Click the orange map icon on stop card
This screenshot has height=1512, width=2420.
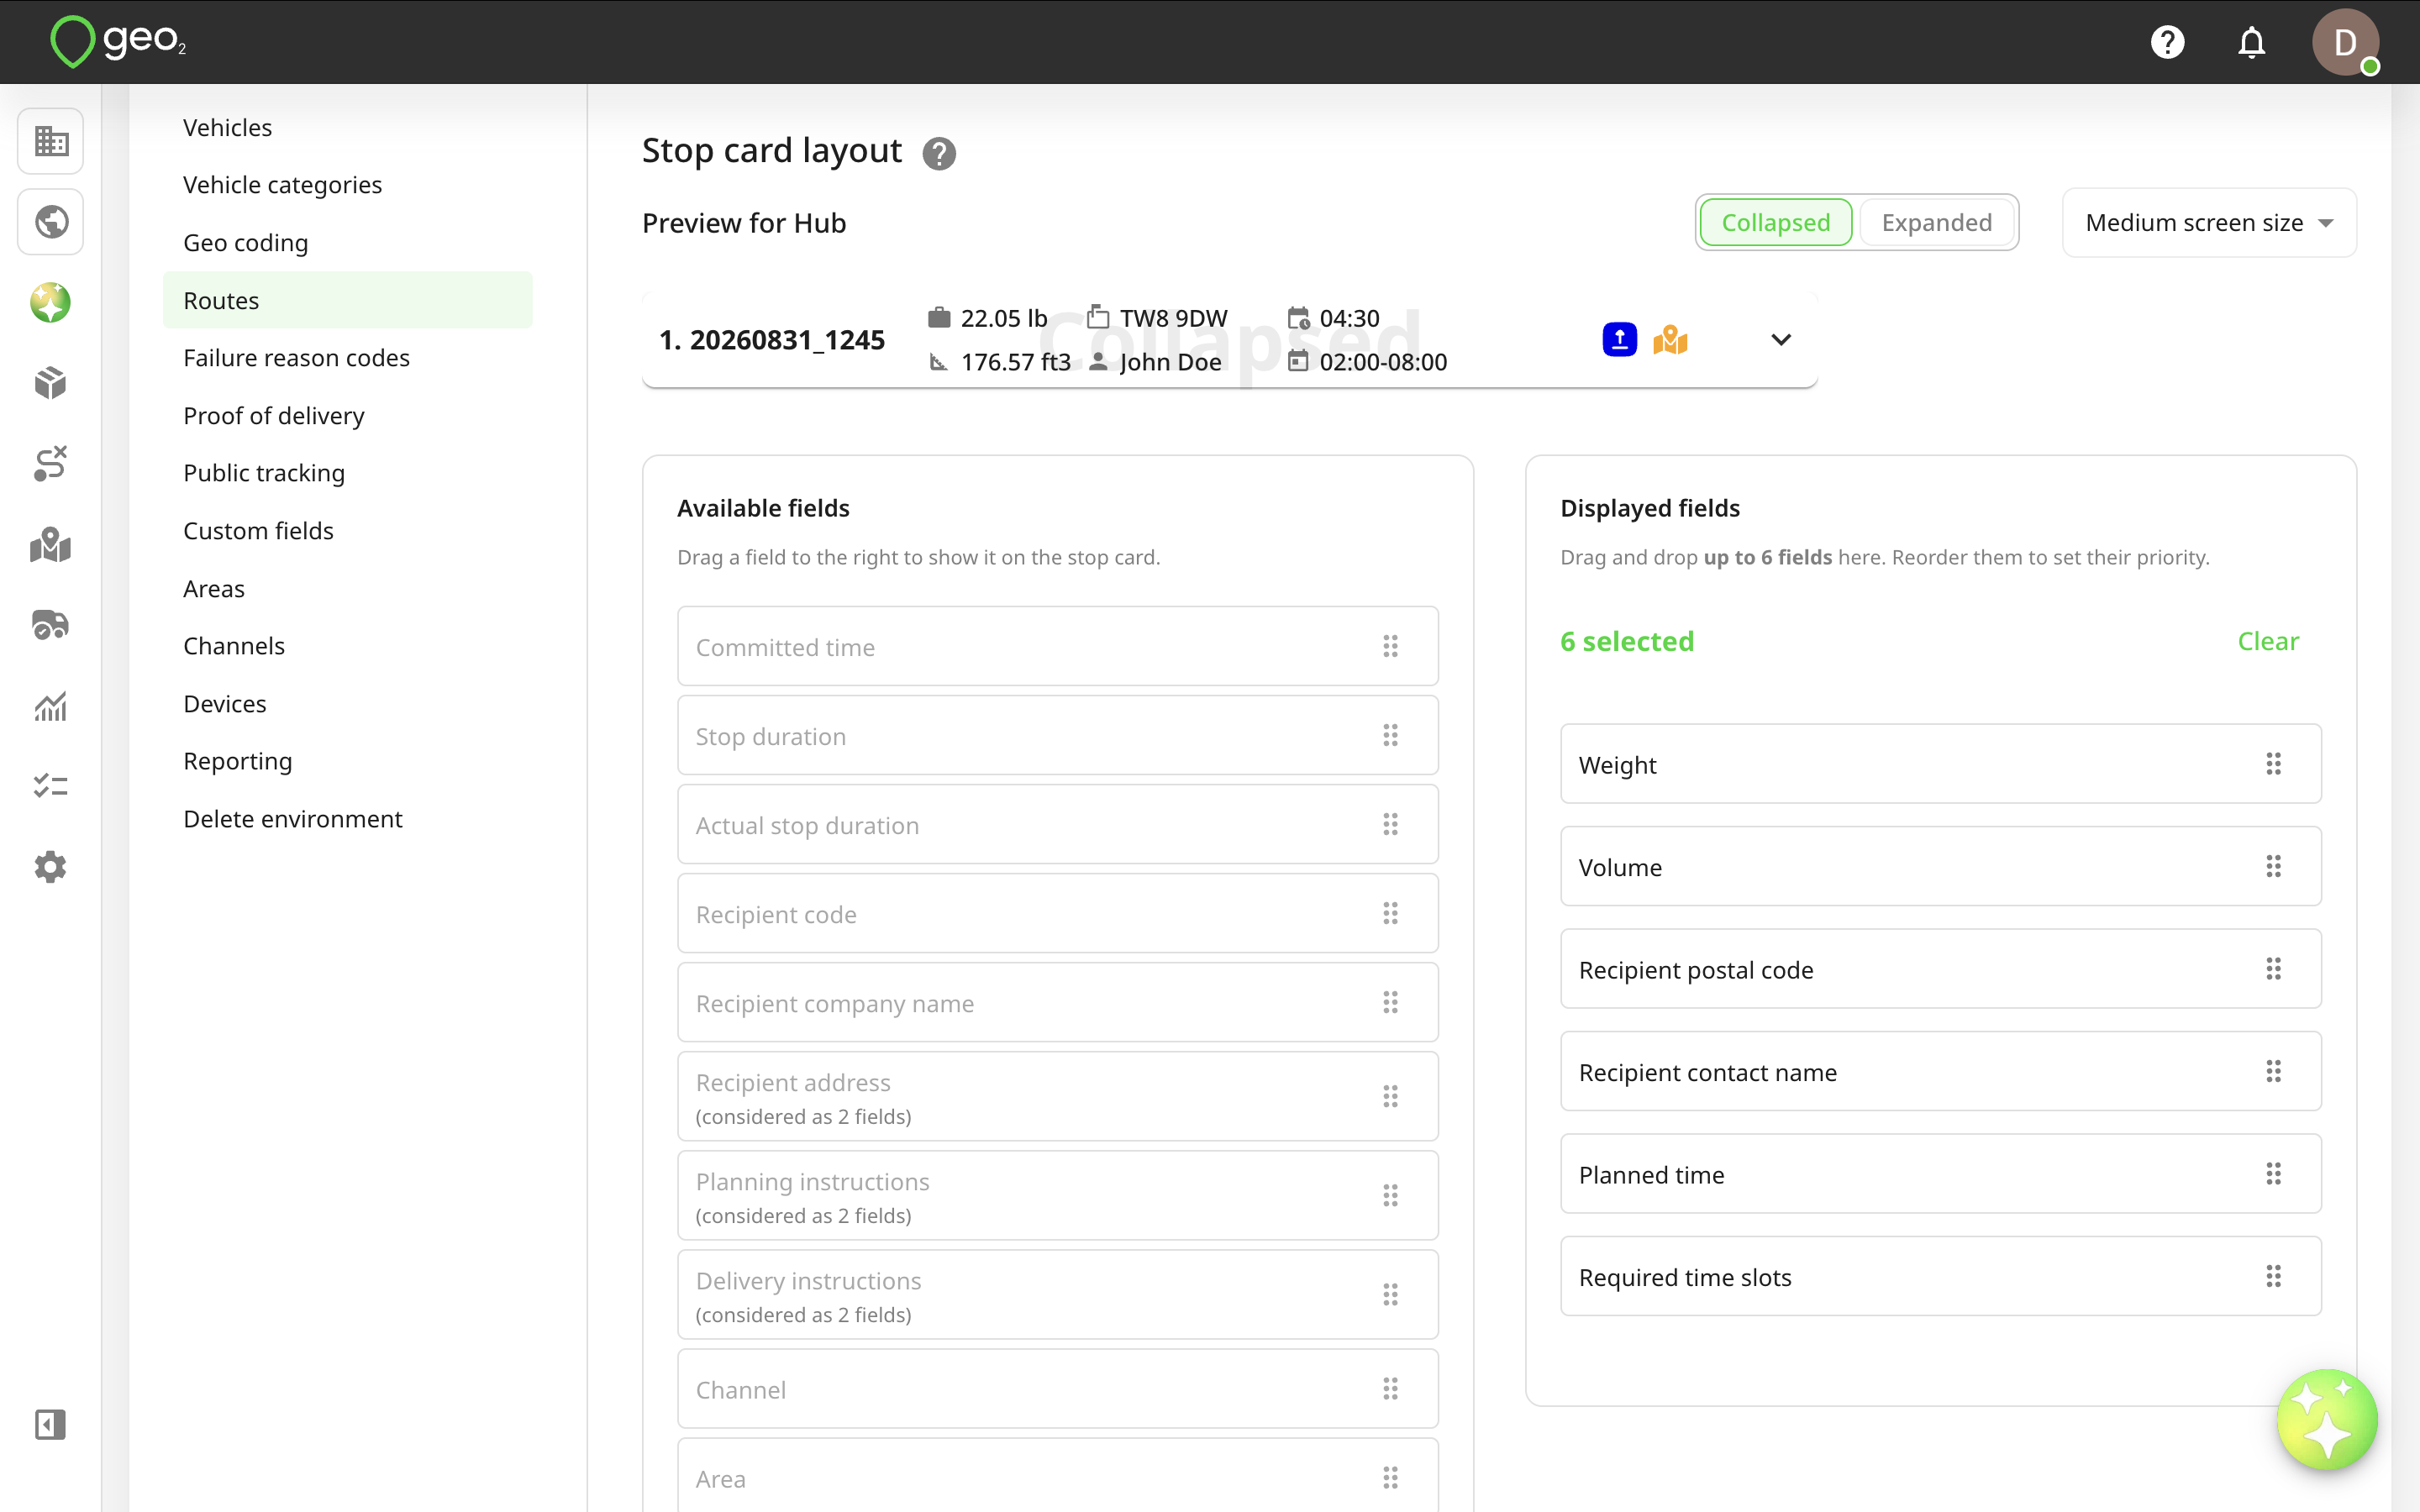tap(1670, 340)
